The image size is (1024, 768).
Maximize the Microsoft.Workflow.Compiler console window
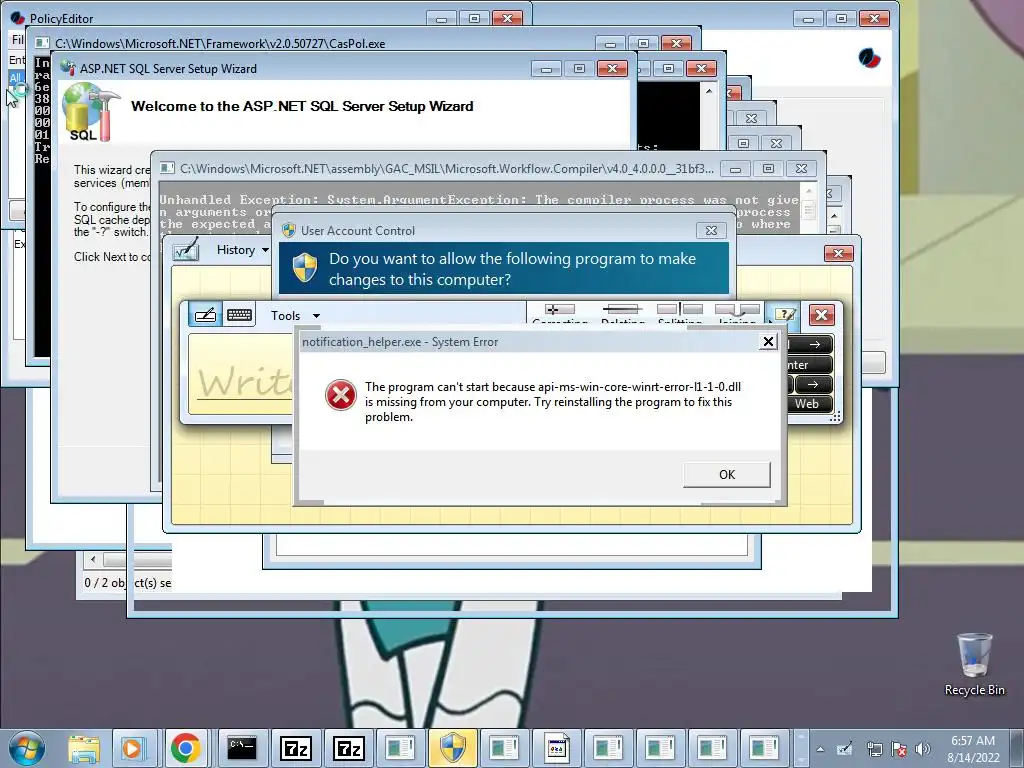point(768,169)
